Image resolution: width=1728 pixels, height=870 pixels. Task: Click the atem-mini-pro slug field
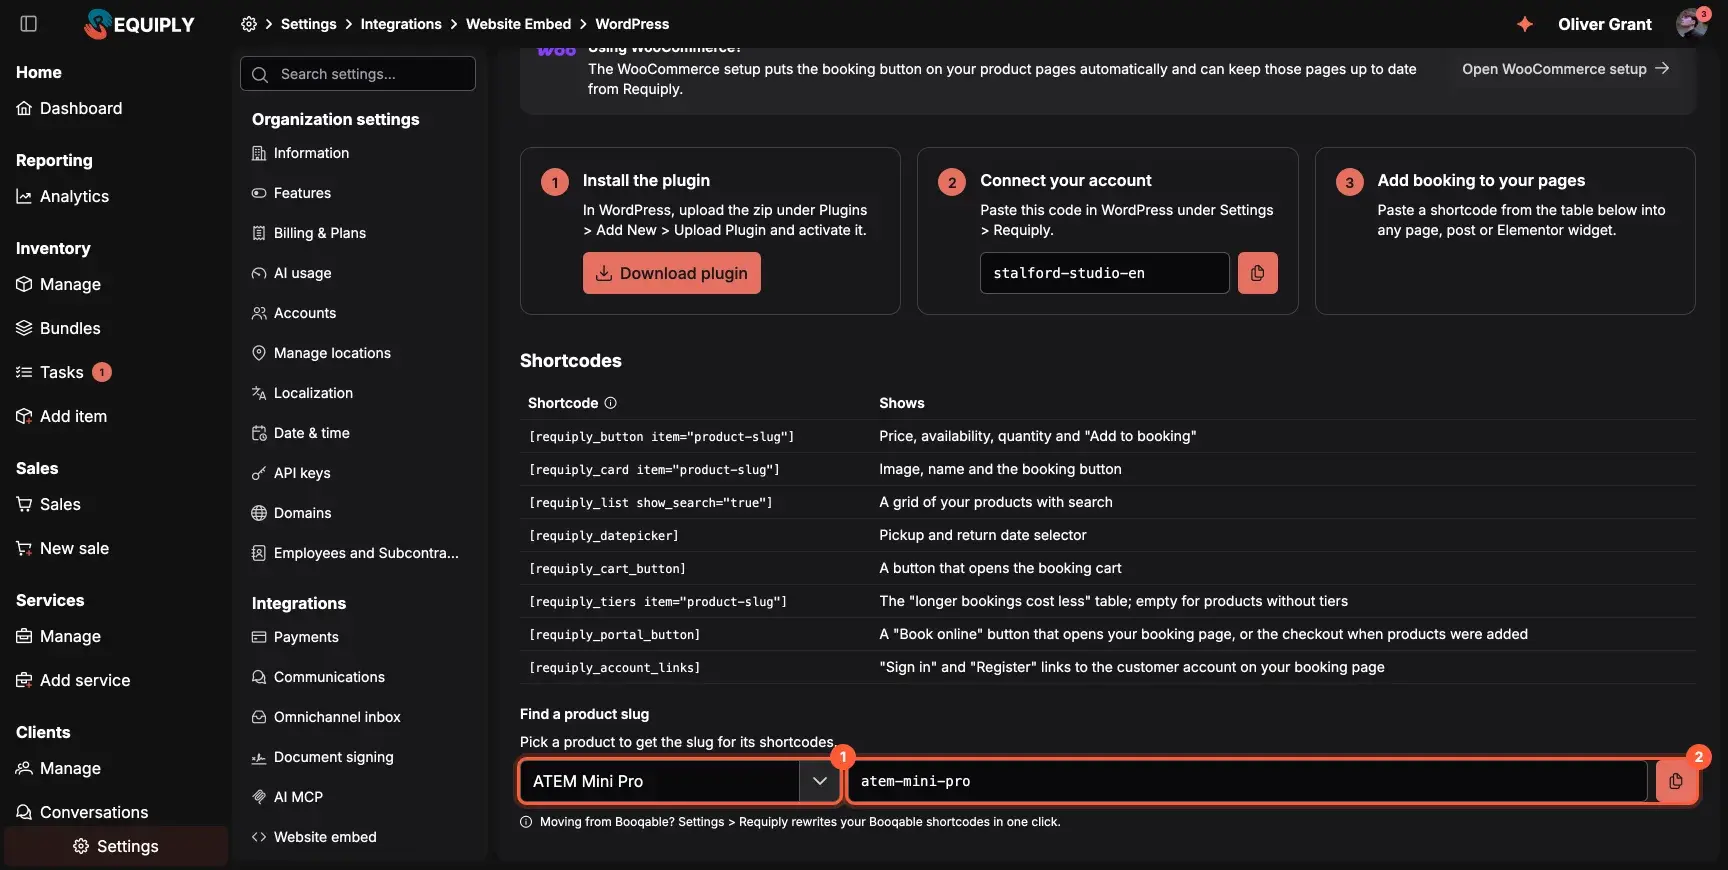[x=1247, y=781]
